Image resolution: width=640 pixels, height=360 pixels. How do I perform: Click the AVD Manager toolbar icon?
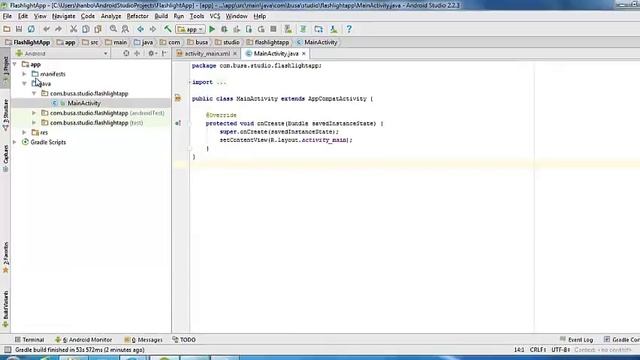[288, 29]
